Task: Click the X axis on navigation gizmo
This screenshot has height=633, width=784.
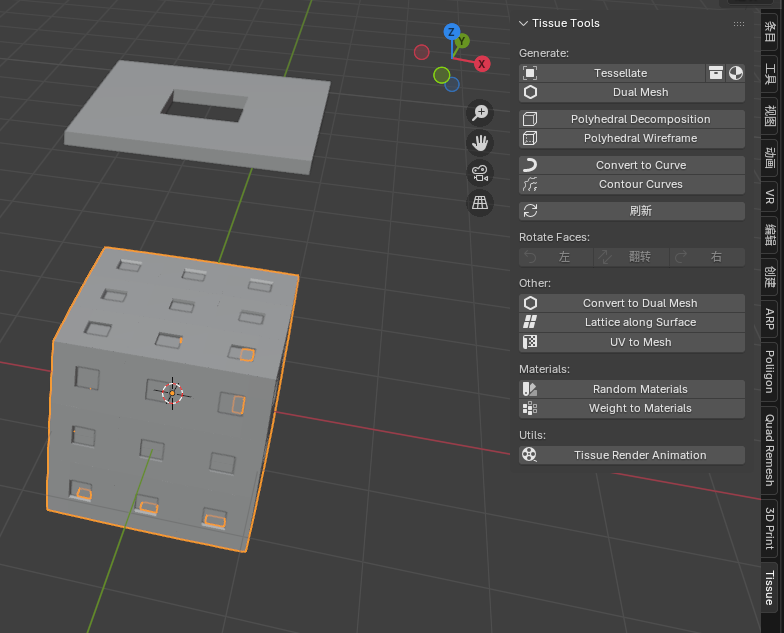Action: [482, 64]
